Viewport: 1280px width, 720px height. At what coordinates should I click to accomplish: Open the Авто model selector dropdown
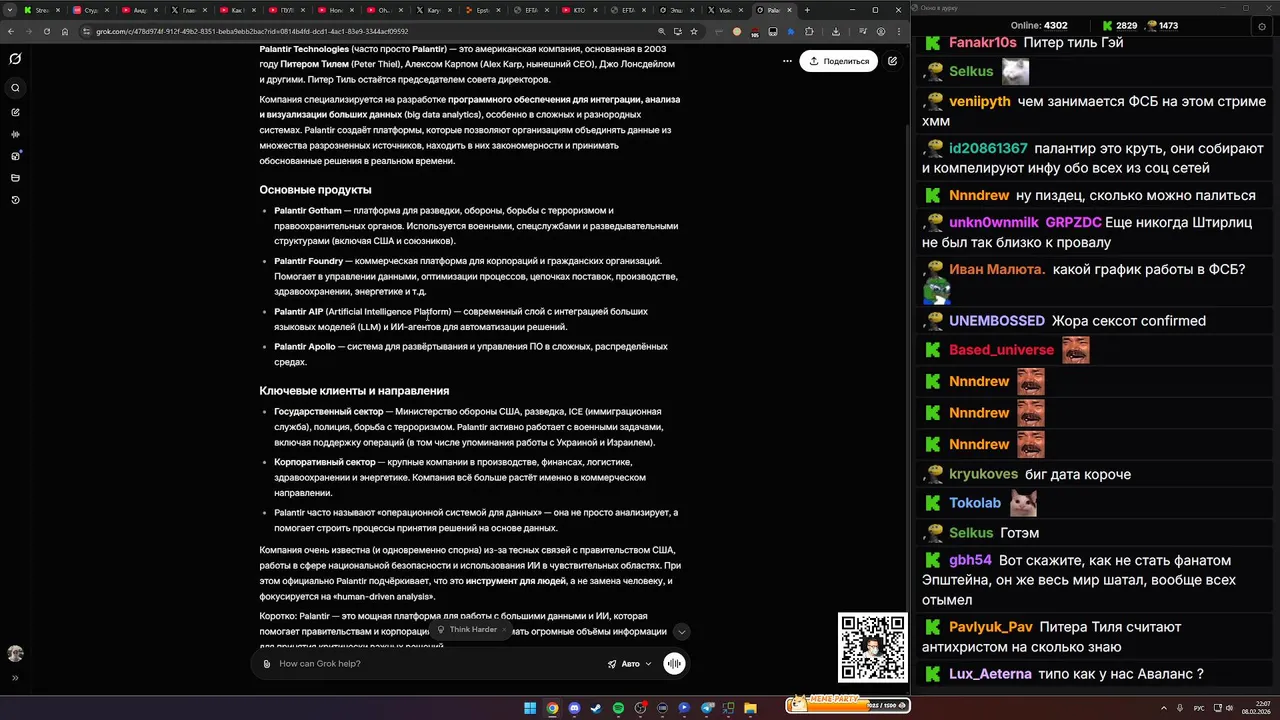tap(630, 664)
